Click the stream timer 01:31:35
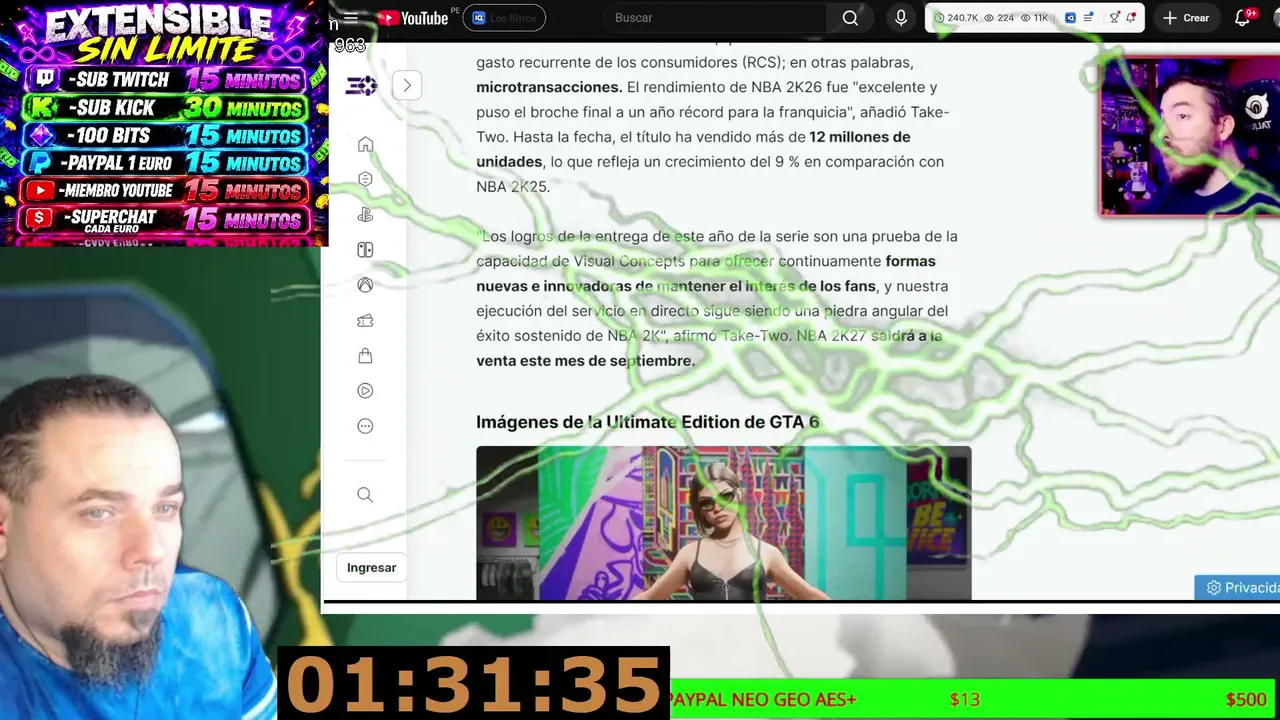1280x720 pixels. pyautogui.click(x=473, y=685)
